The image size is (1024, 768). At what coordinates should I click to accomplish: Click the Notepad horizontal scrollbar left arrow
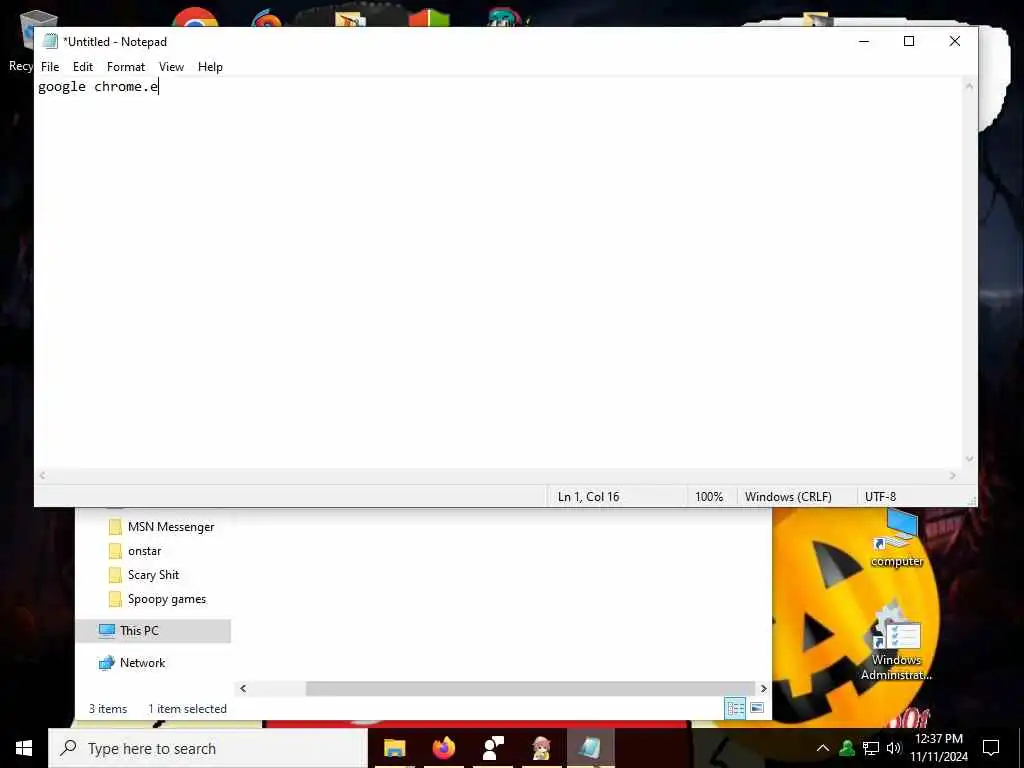42,476
